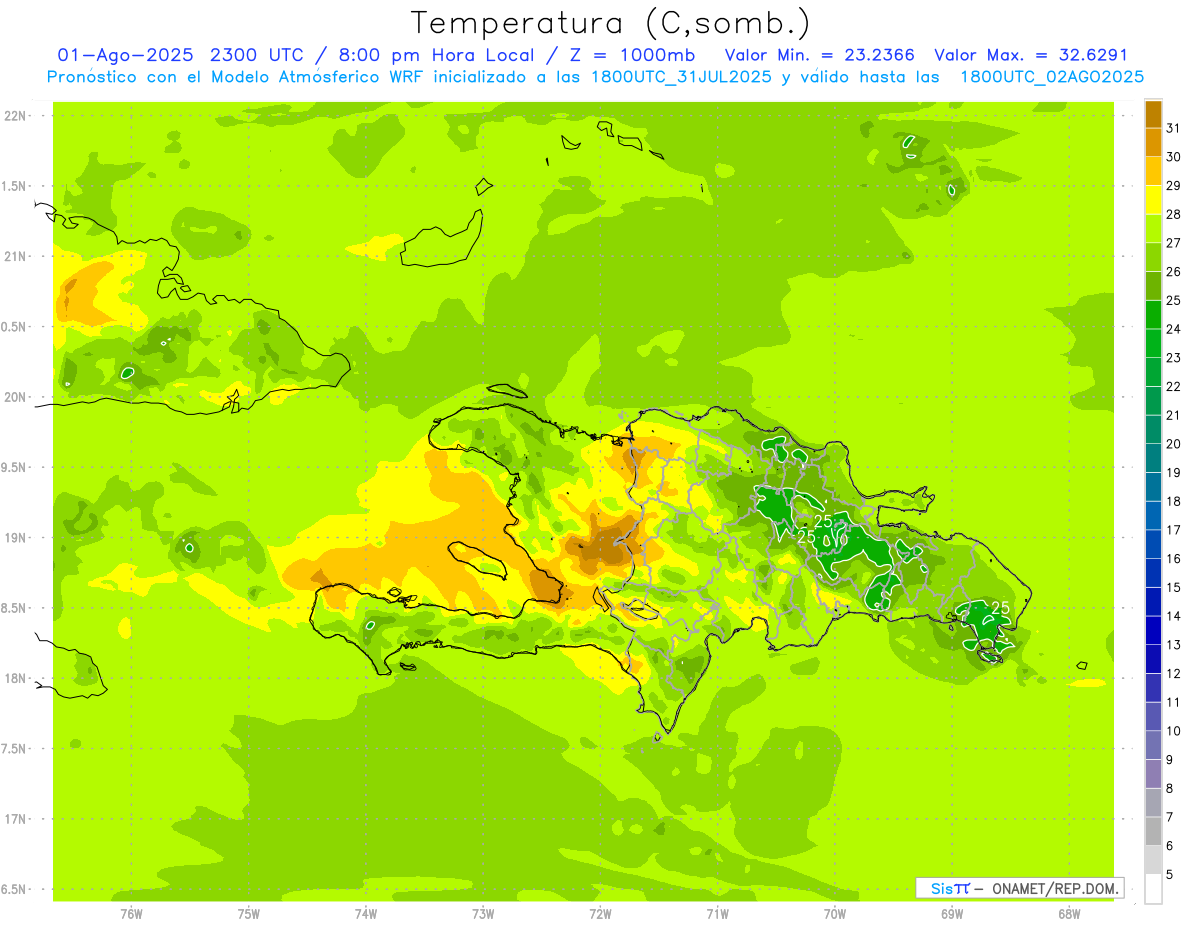This screenshot has width=1200, height=927.
Task: Click the "1800UTC_02AGO2025" validity text
Action: (x=1052, y=77)
